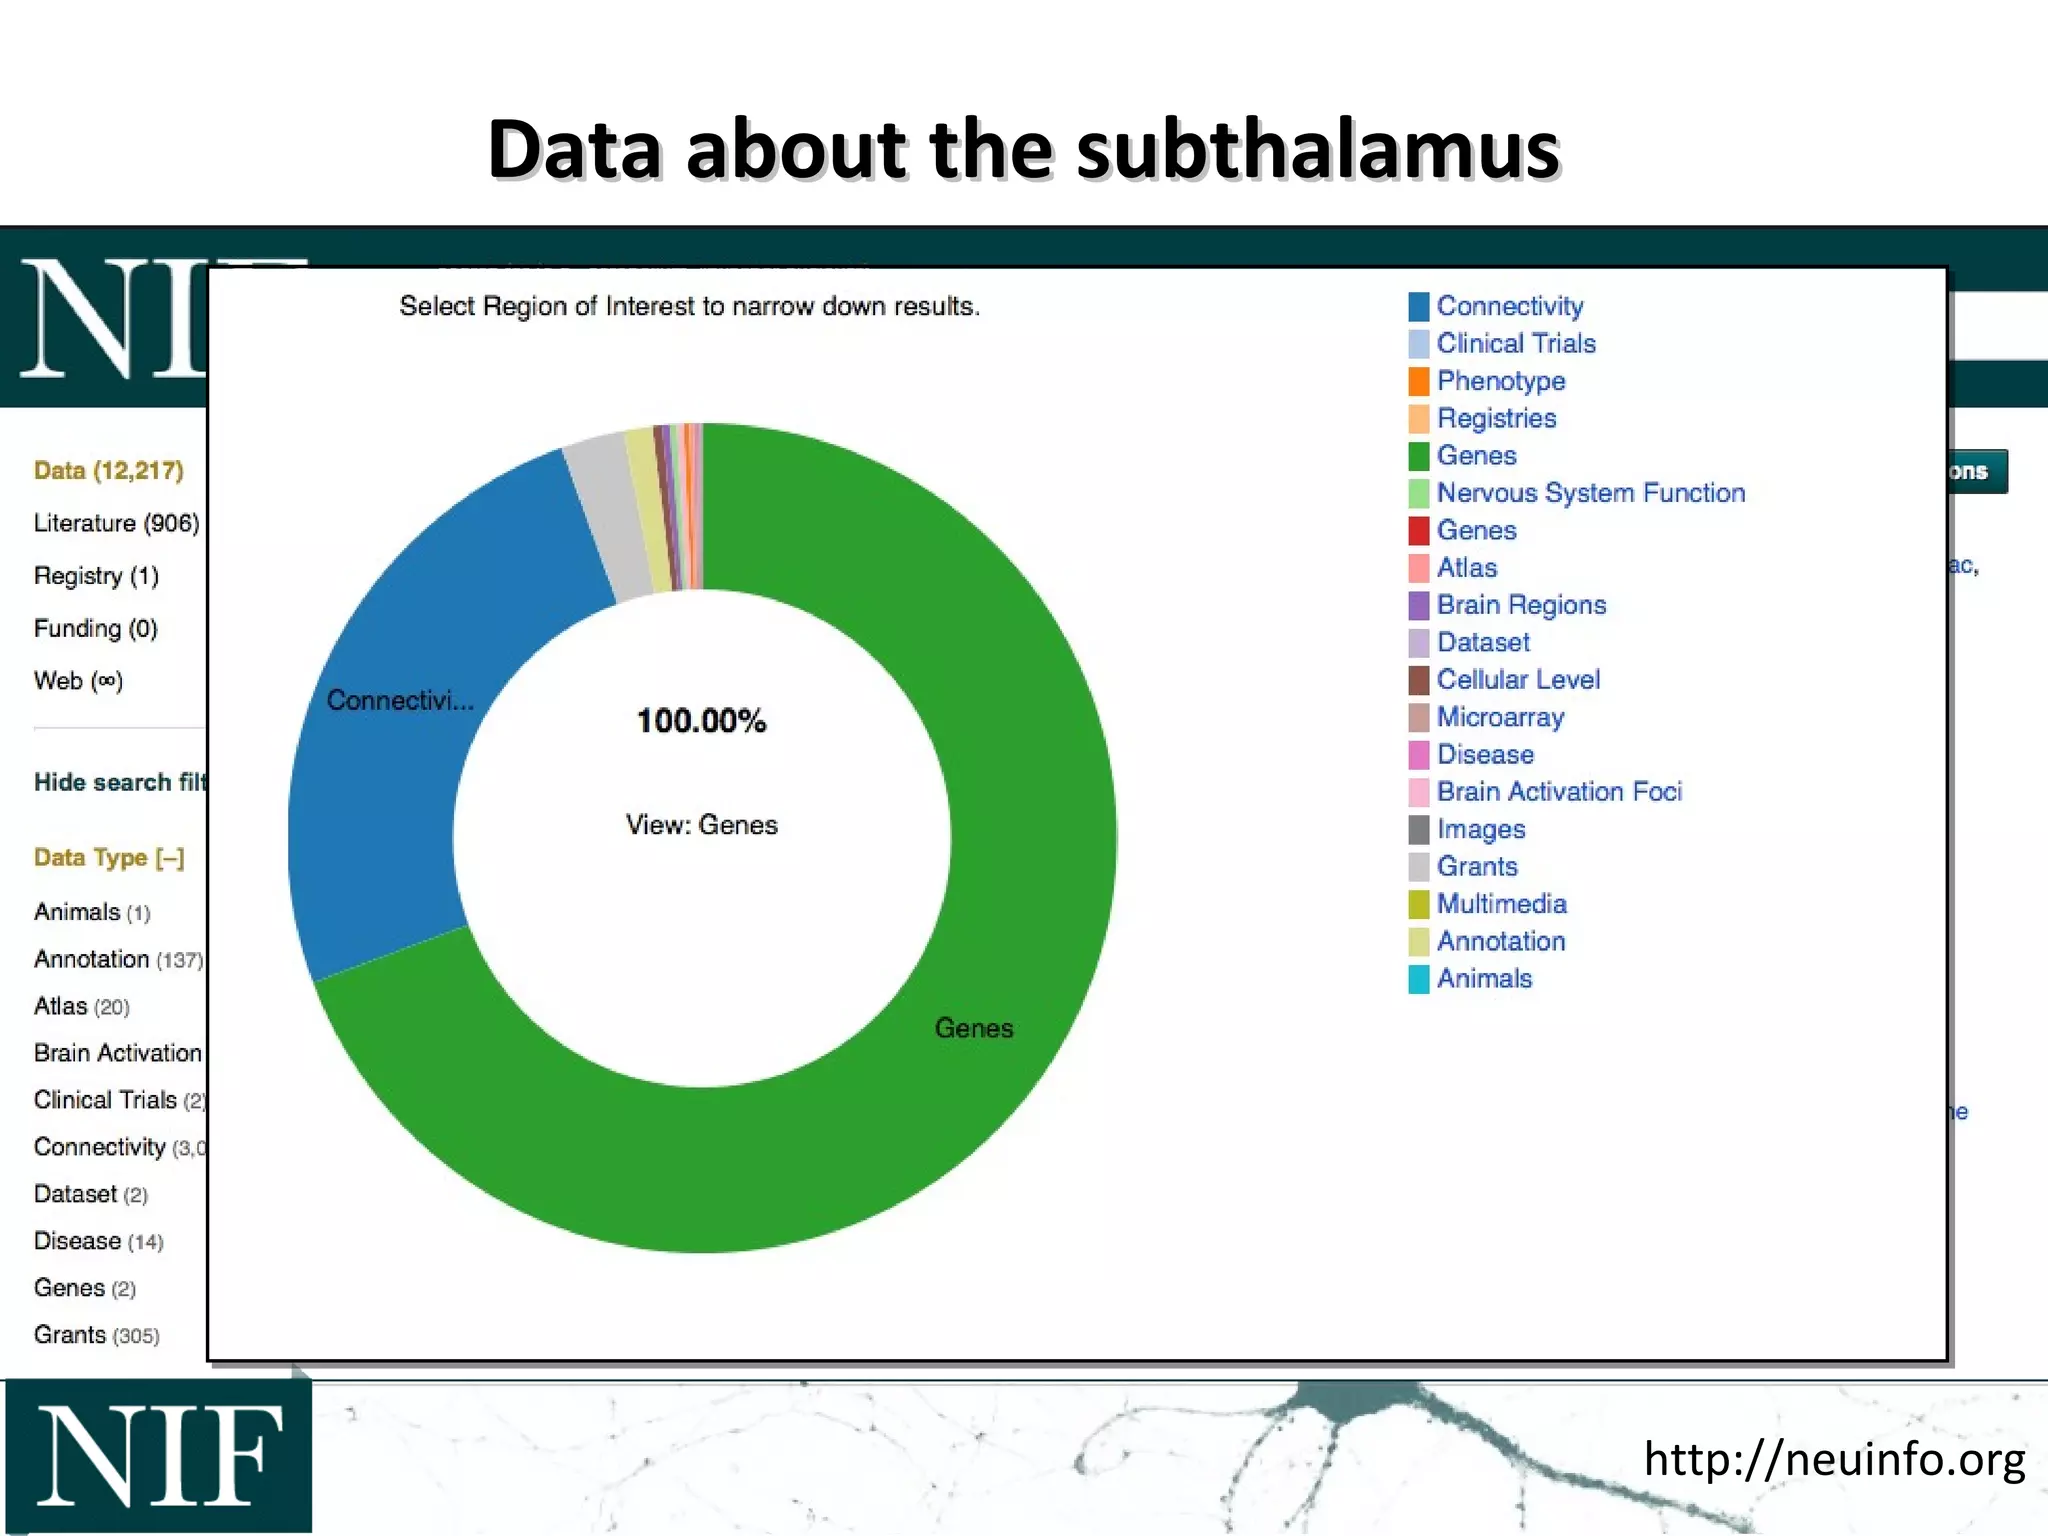2048x1536 pixels.
Task: Select Atlas in the chart legend
Action: [1467, 568]
